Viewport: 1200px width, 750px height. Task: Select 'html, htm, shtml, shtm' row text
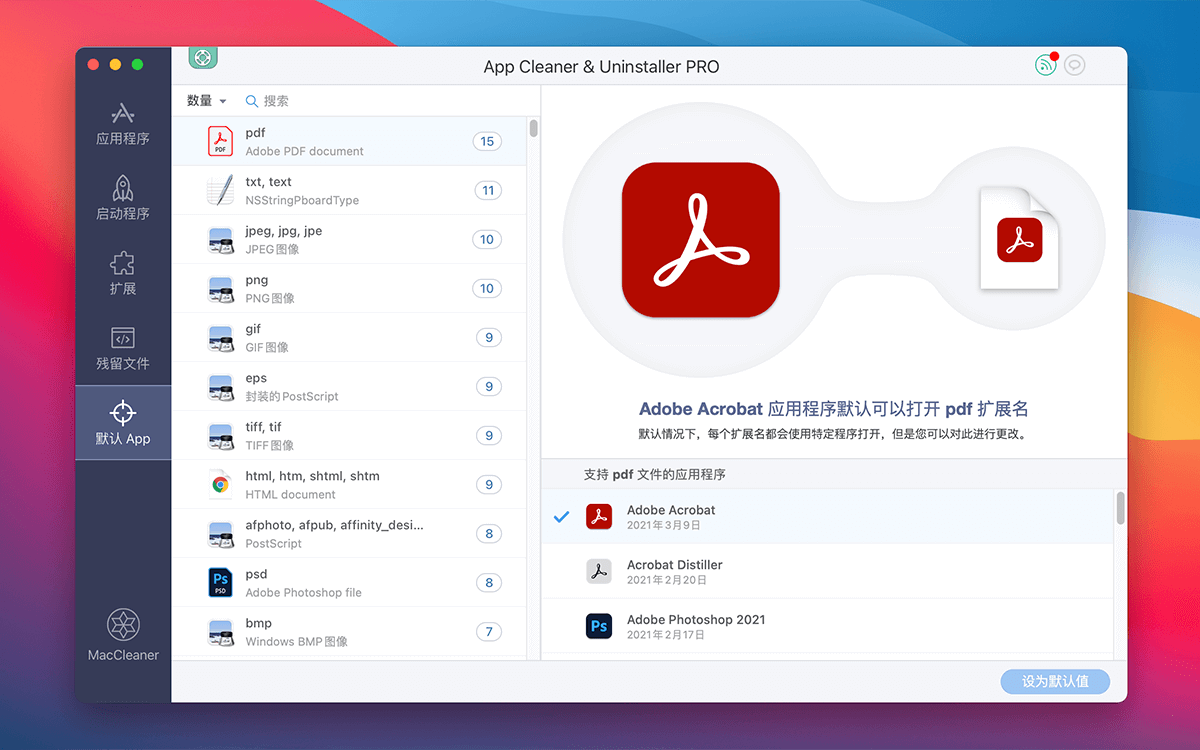pos(312,476)
